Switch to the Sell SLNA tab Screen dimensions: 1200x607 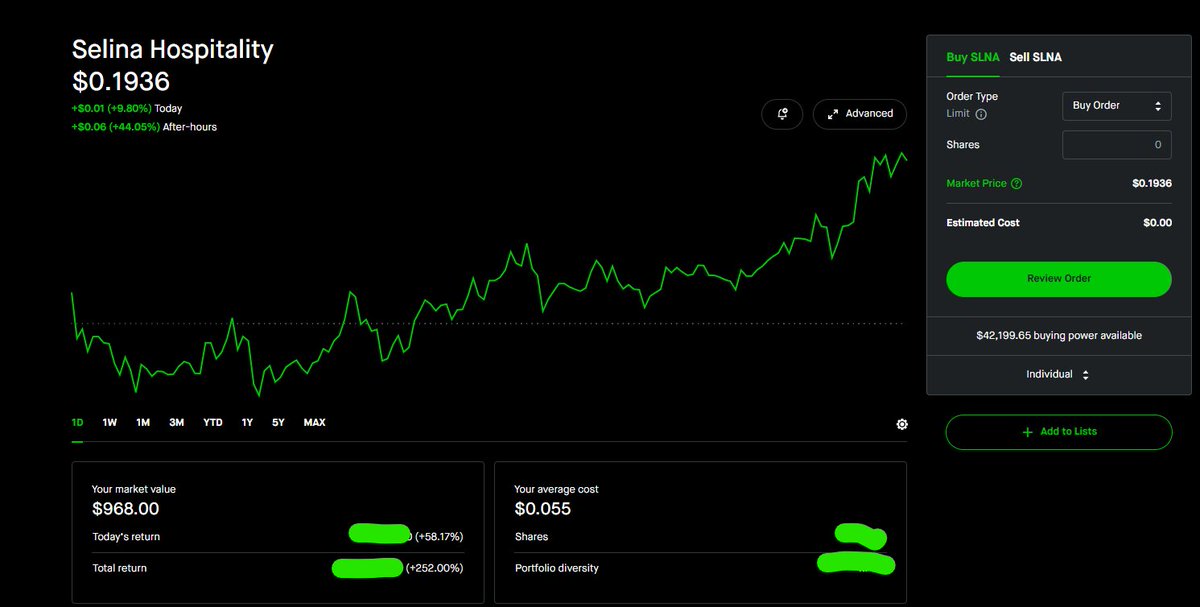[x=1035, y=57]
